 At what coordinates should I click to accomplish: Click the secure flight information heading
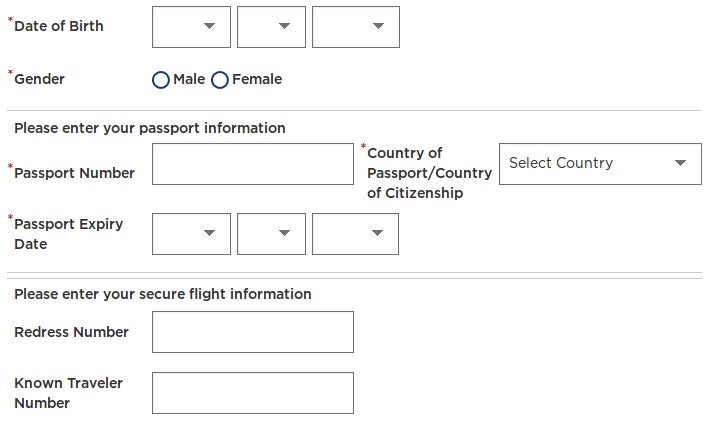coord(162,294)
